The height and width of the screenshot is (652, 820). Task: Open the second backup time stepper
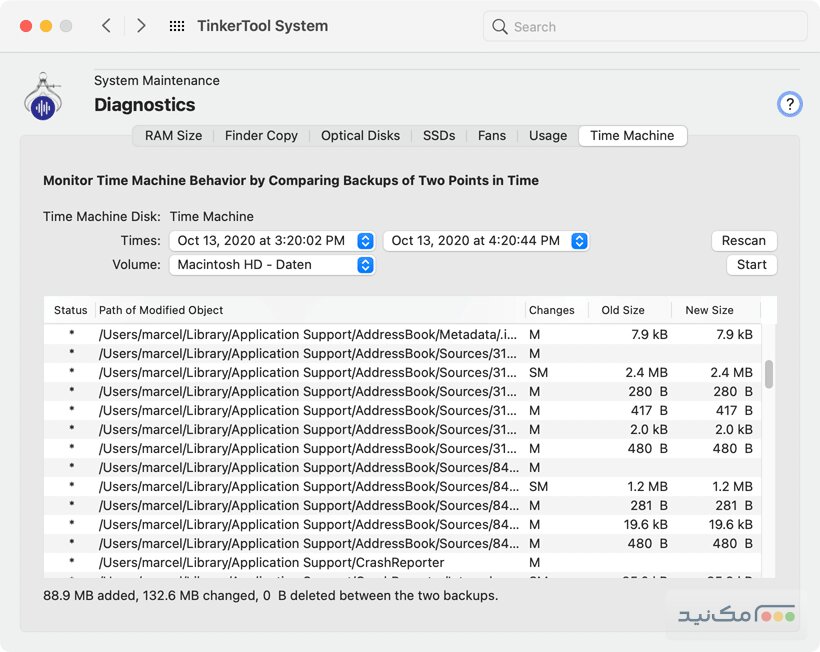tap(578, 240)
